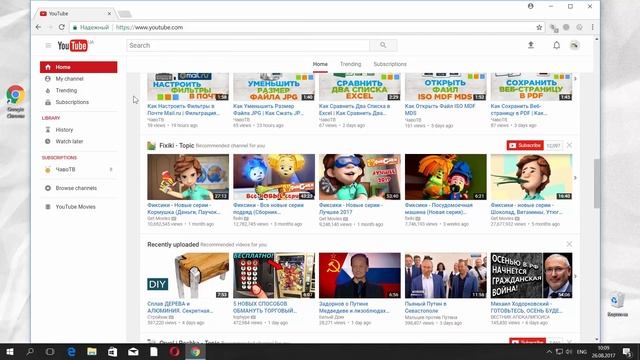This screenshot has height=360, width=640.
Task: Open the clock and date in the taskbar
Action: 604,351
